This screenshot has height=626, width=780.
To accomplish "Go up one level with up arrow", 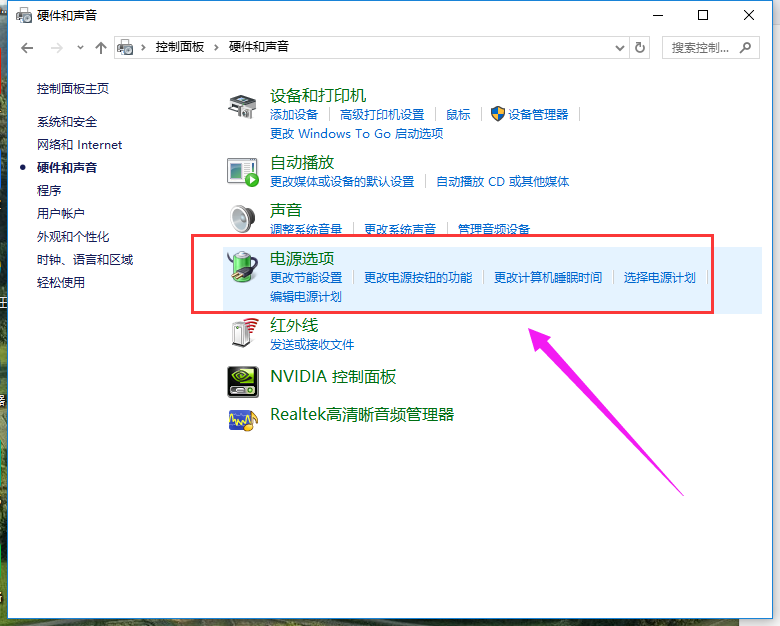I will (x=100, y=47).
